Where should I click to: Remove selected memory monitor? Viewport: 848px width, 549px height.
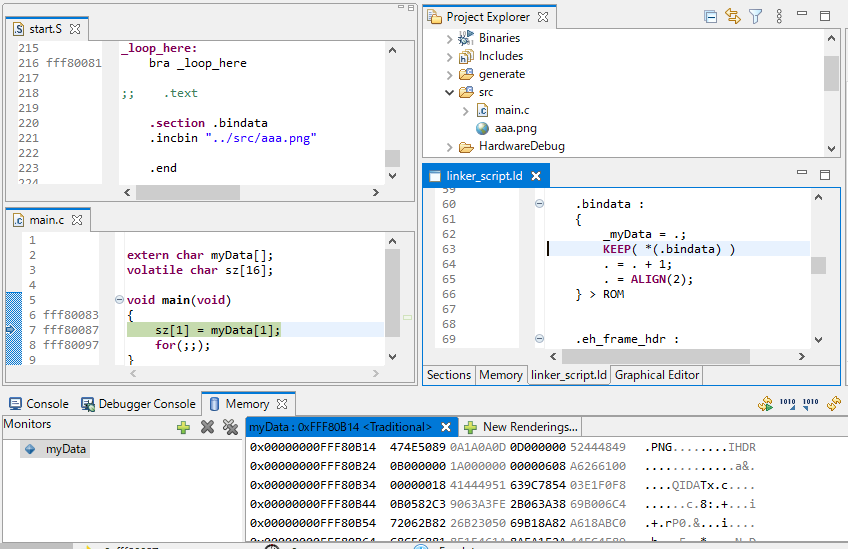[207, 427]
